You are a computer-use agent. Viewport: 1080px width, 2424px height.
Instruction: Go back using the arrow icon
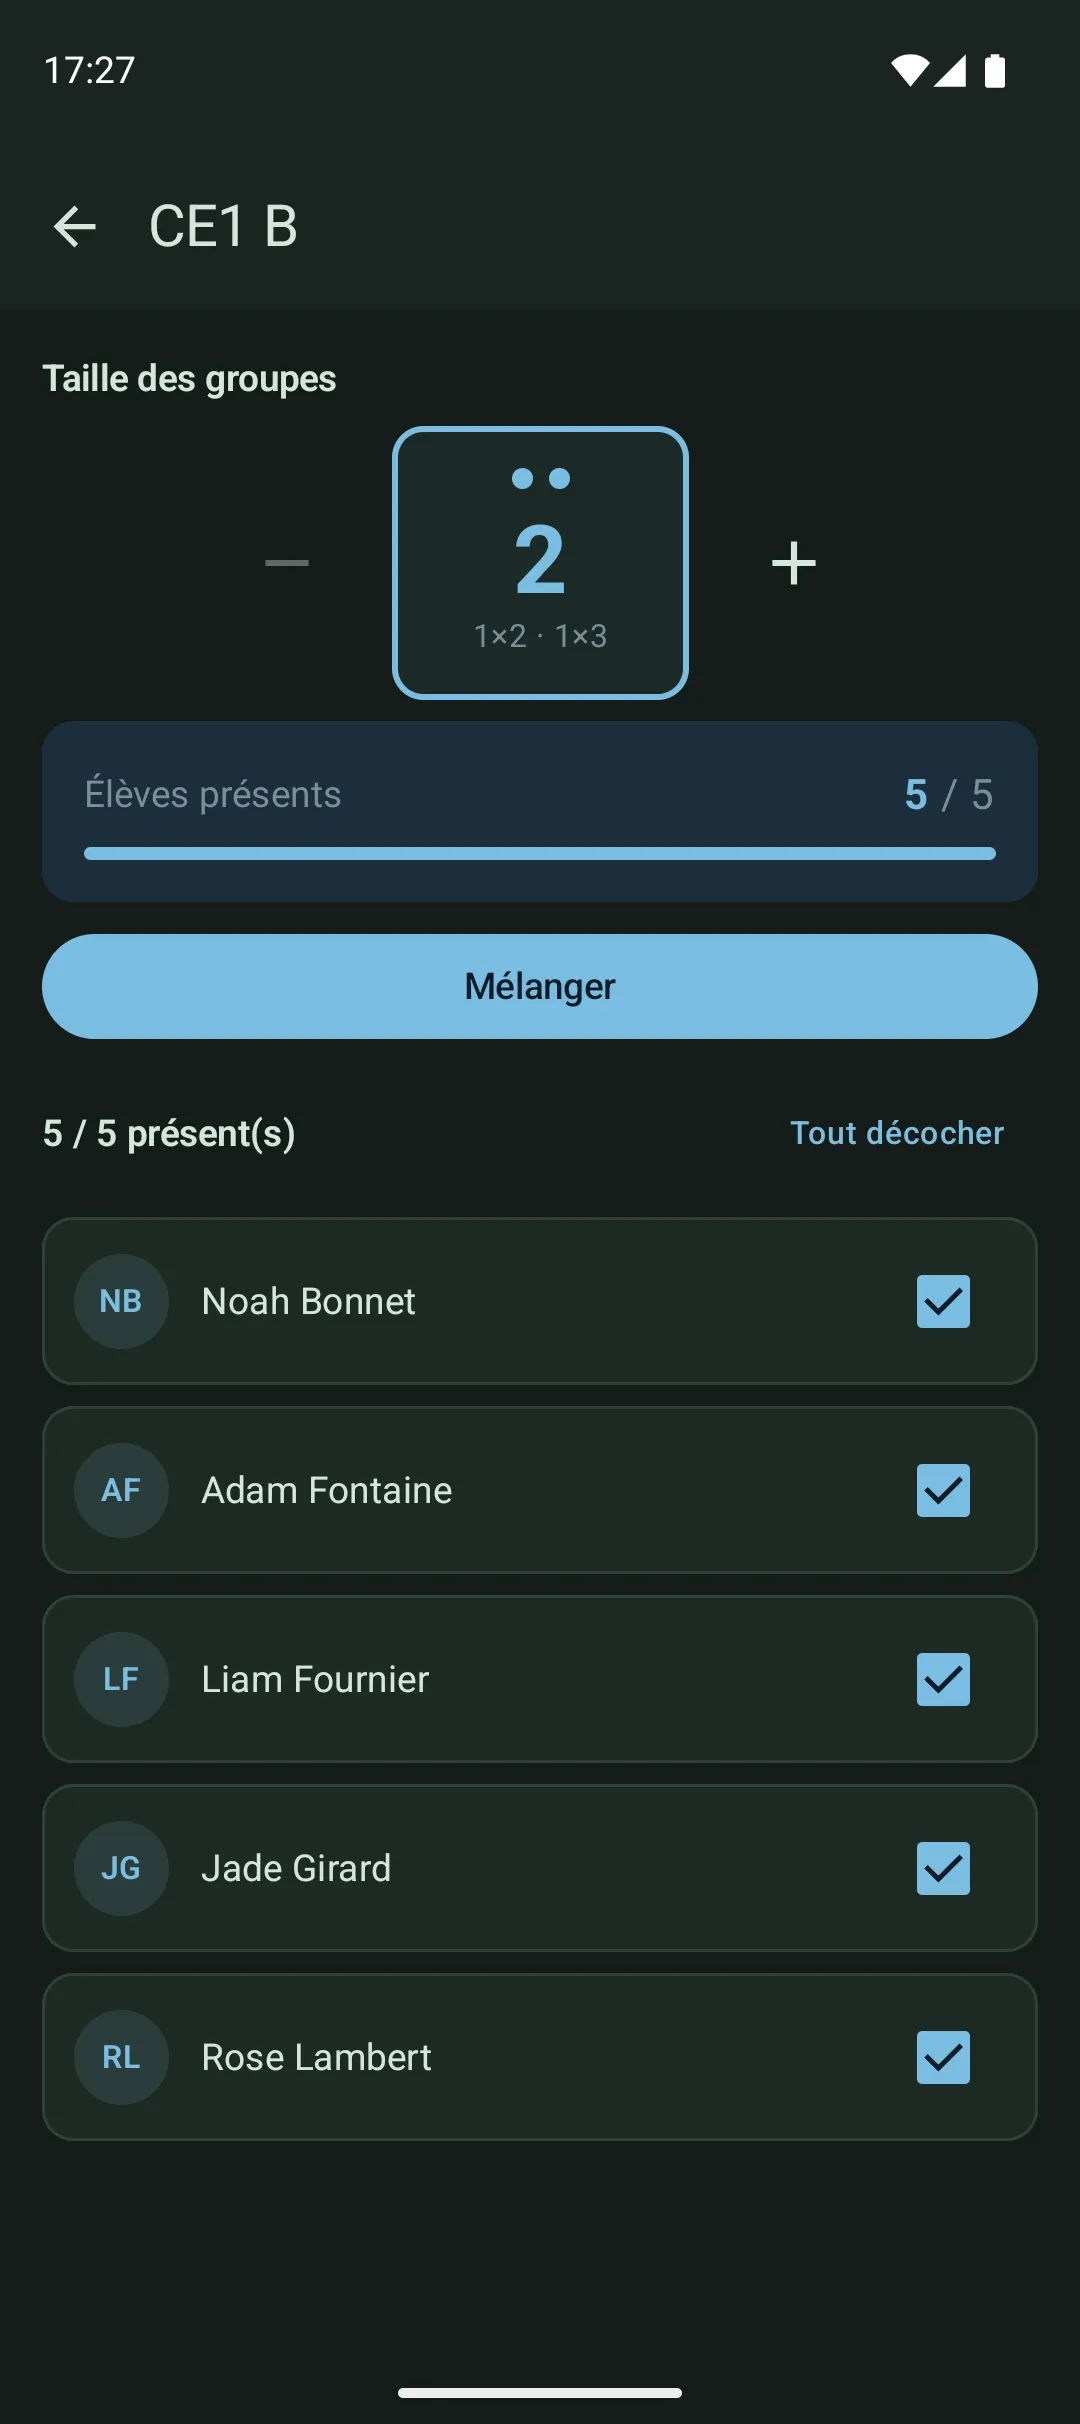(x=75, y=226)
